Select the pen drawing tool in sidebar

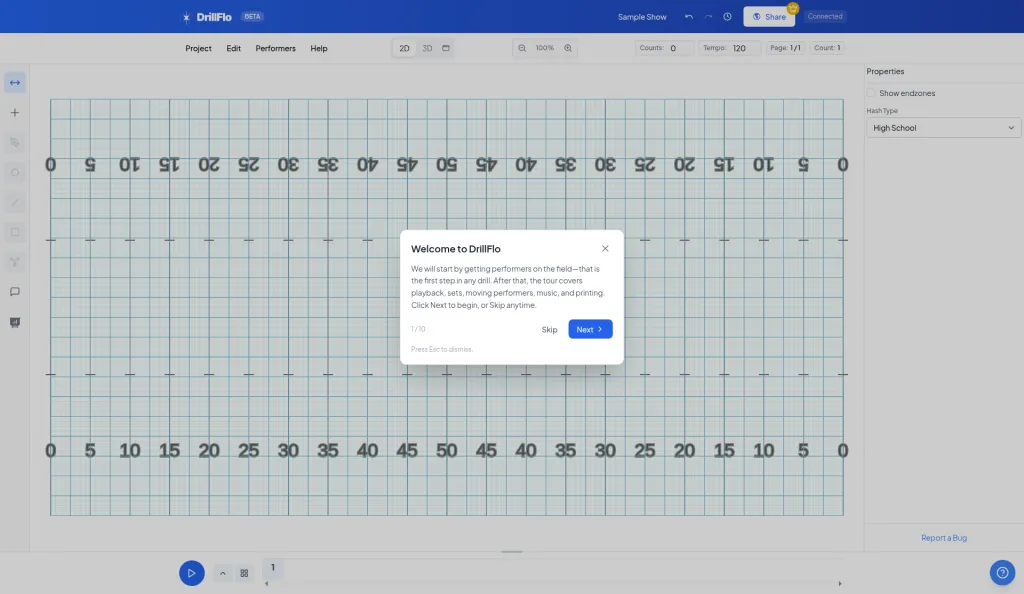[14, 142]
